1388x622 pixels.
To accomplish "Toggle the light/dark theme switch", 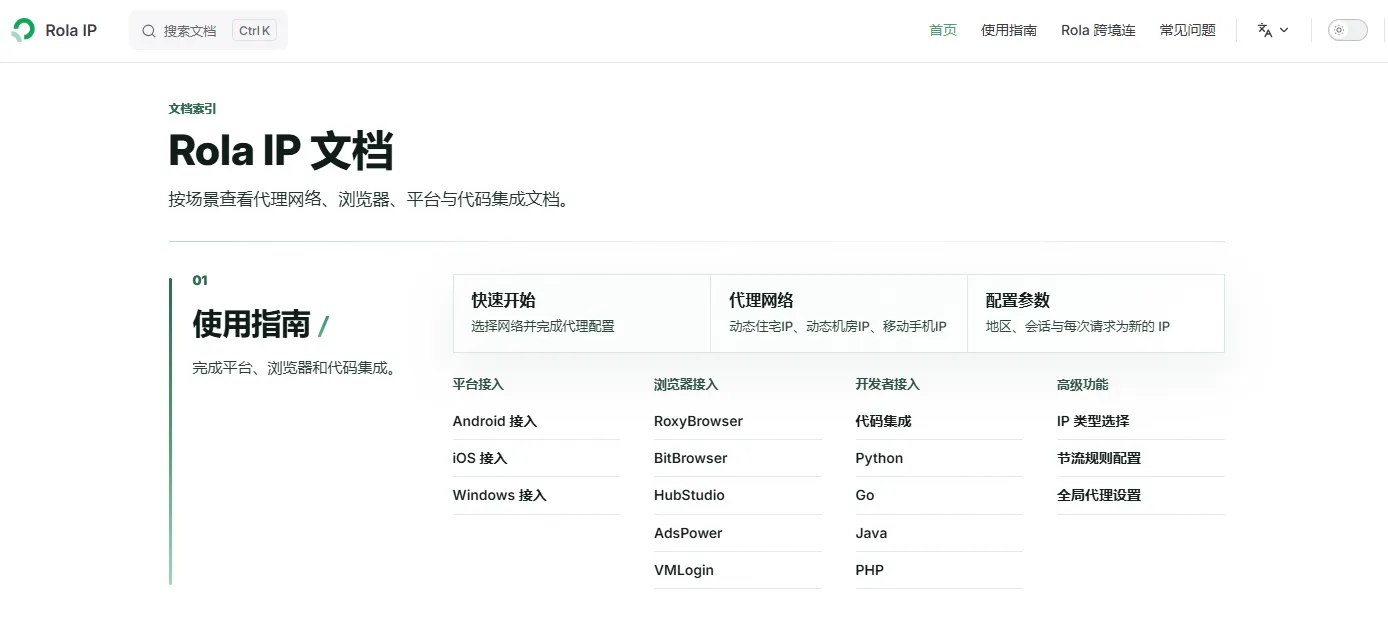I will click(1347, 30).
